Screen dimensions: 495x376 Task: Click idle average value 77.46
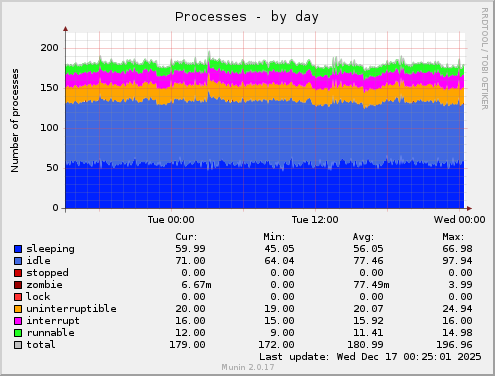point(368,261)
